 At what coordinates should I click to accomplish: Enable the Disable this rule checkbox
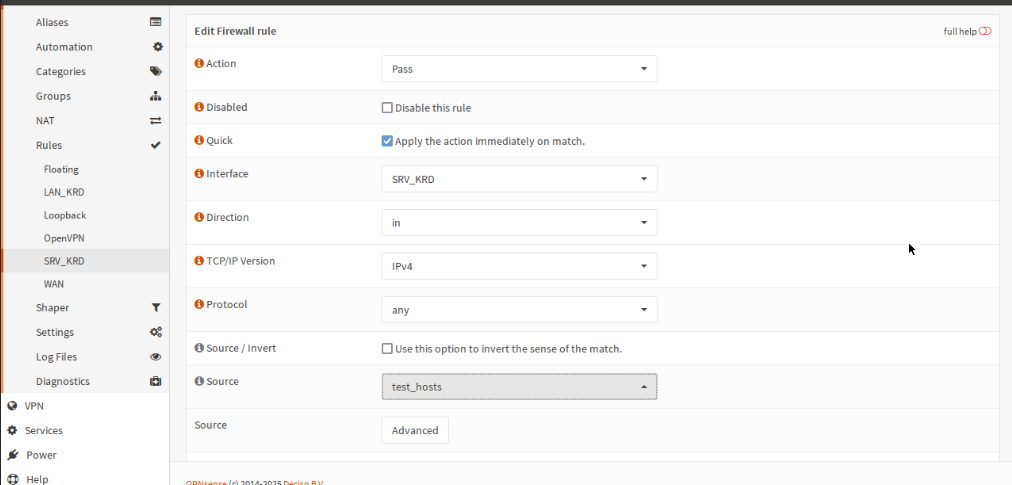click(387, 108)
